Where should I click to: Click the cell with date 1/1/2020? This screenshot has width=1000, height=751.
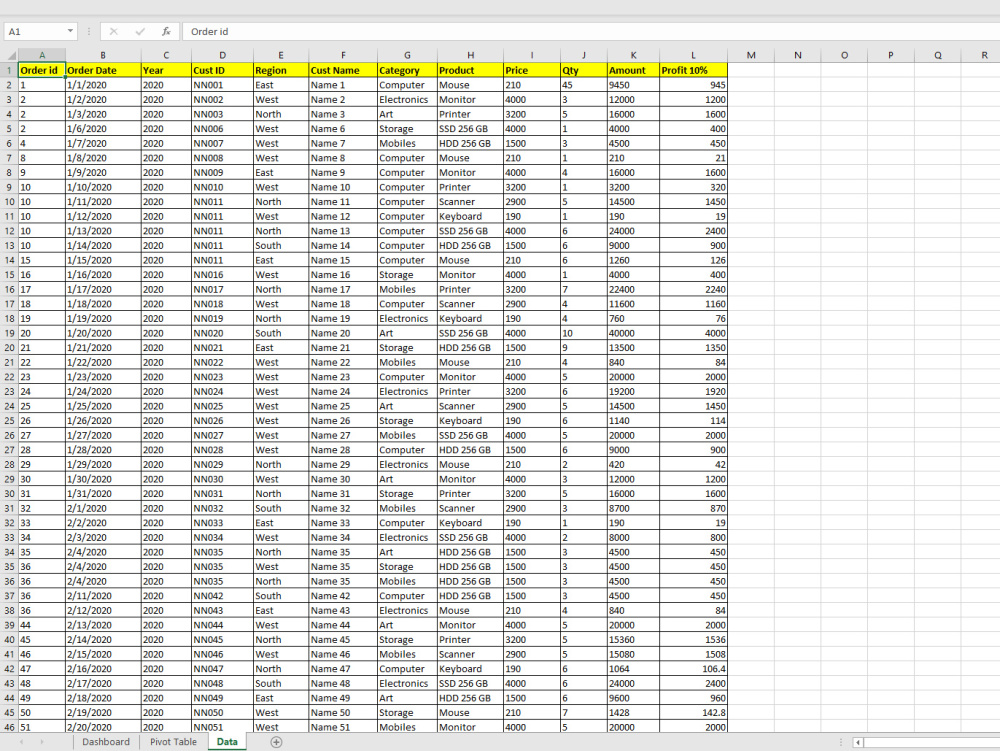103,85
